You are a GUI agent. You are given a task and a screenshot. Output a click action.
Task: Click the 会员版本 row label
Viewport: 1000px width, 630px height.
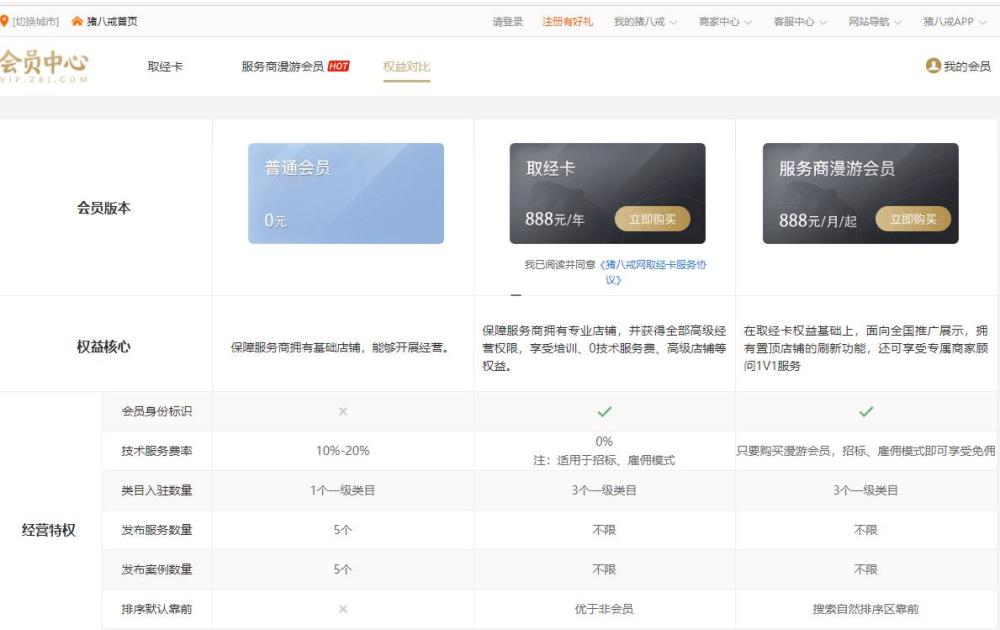pos(104,208)
